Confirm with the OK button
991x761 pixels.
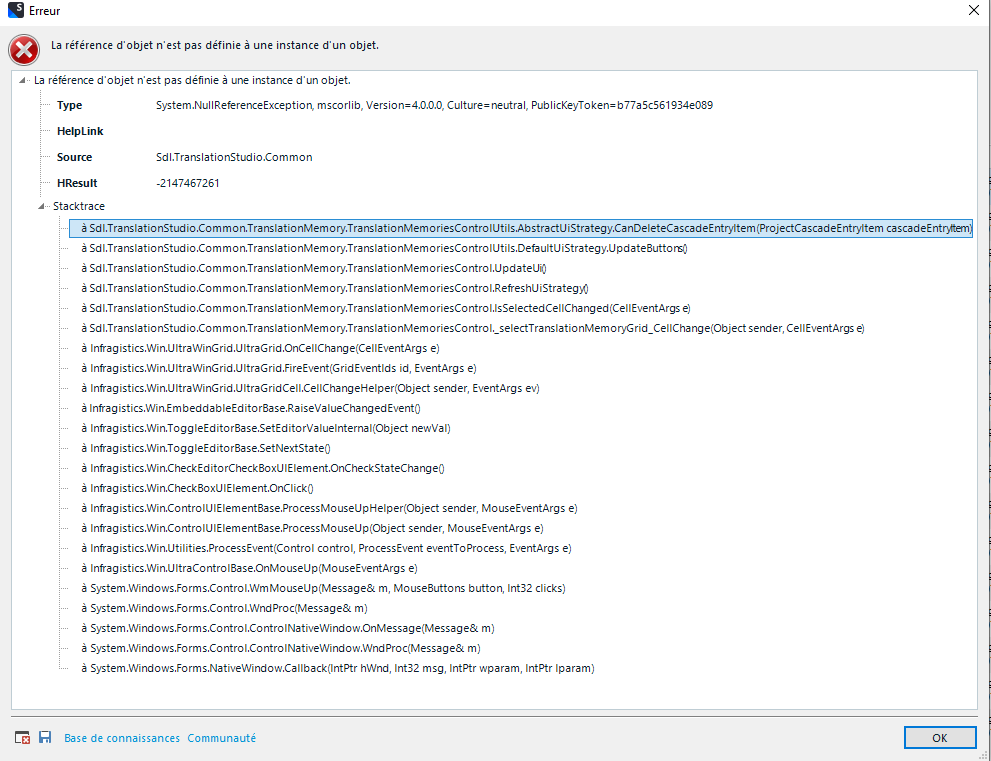(940, 738)
